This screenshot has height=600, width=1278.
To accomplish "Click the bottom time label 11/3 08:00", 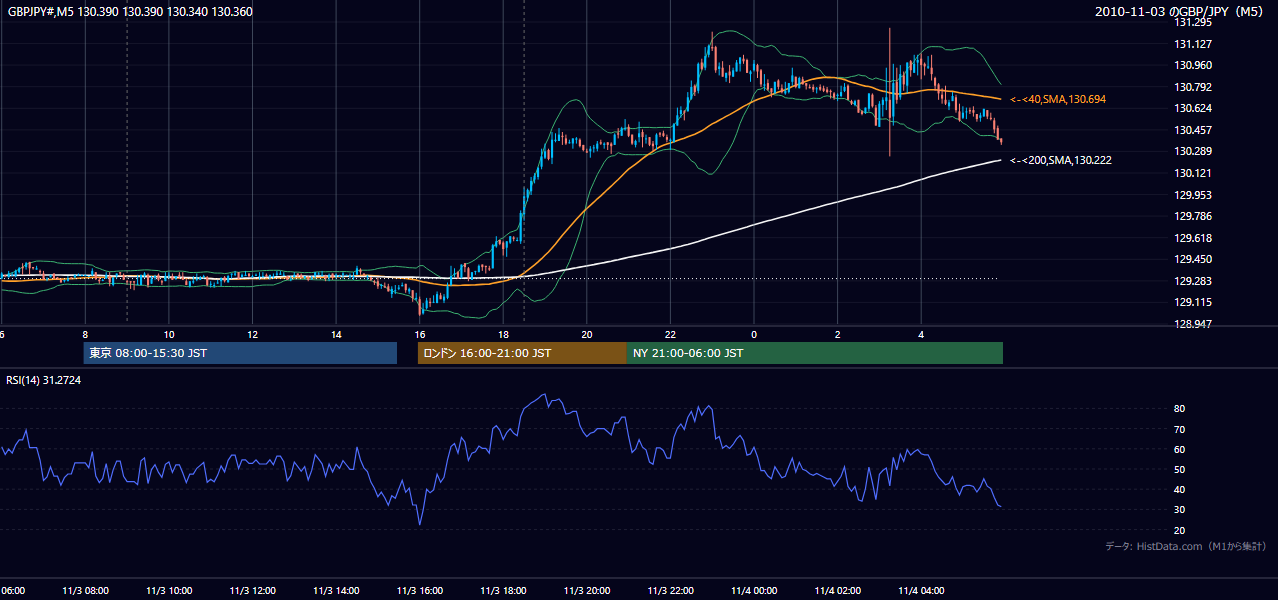I will tap(86, 590).
